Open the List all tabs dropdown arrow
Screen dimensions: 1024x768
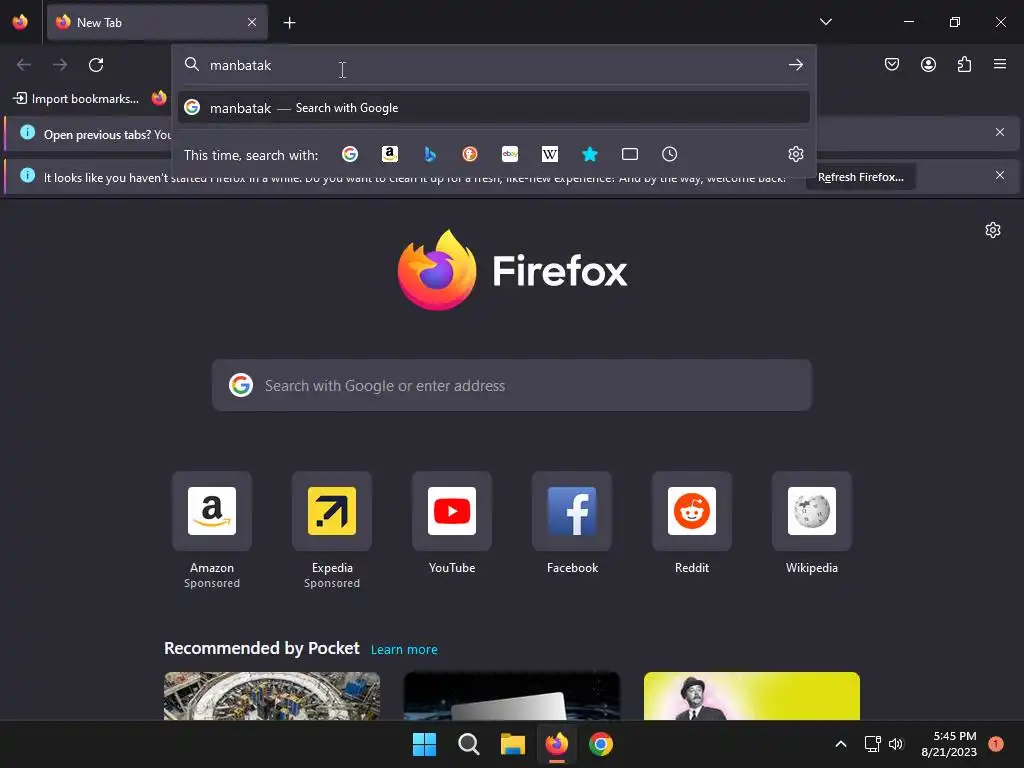coord(825,22)
